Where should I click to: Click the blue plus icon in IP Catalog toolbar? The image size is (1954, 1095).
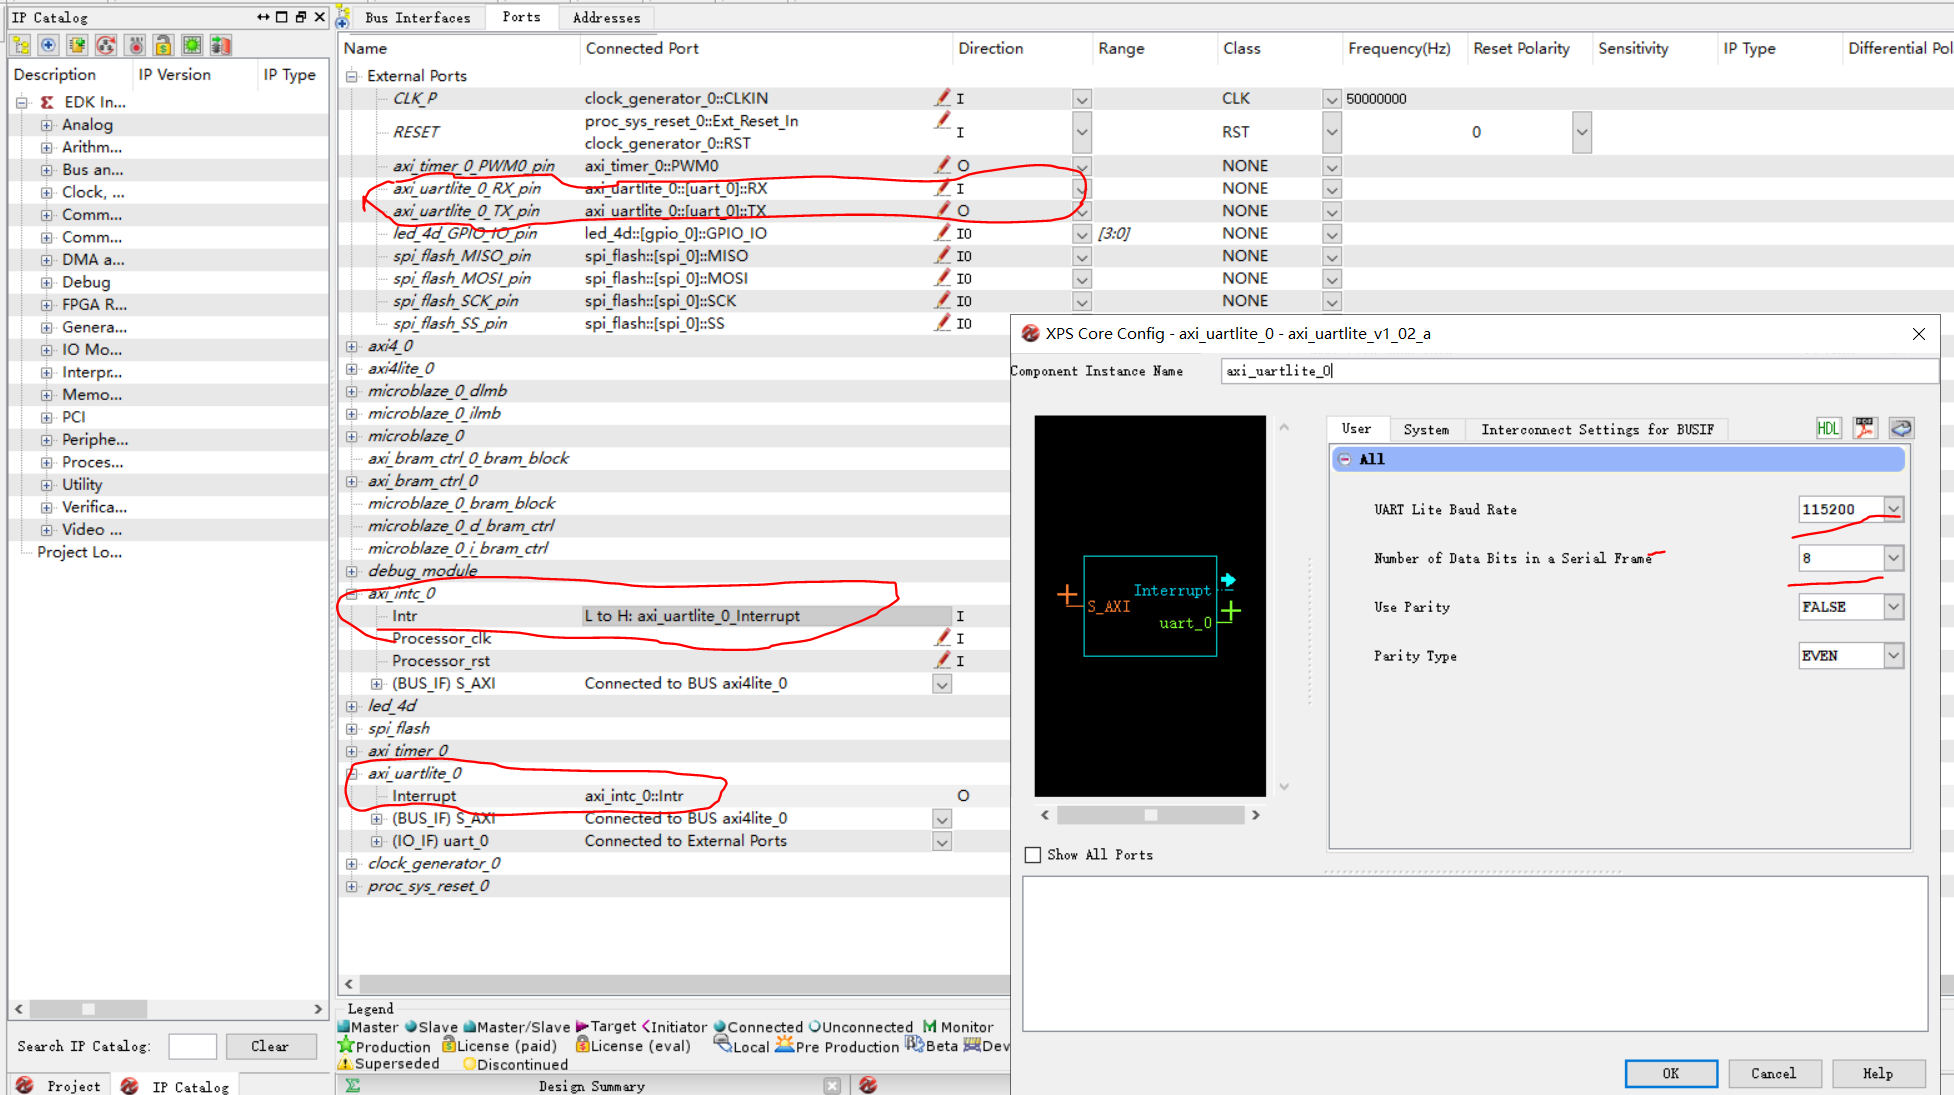(48, 45)
